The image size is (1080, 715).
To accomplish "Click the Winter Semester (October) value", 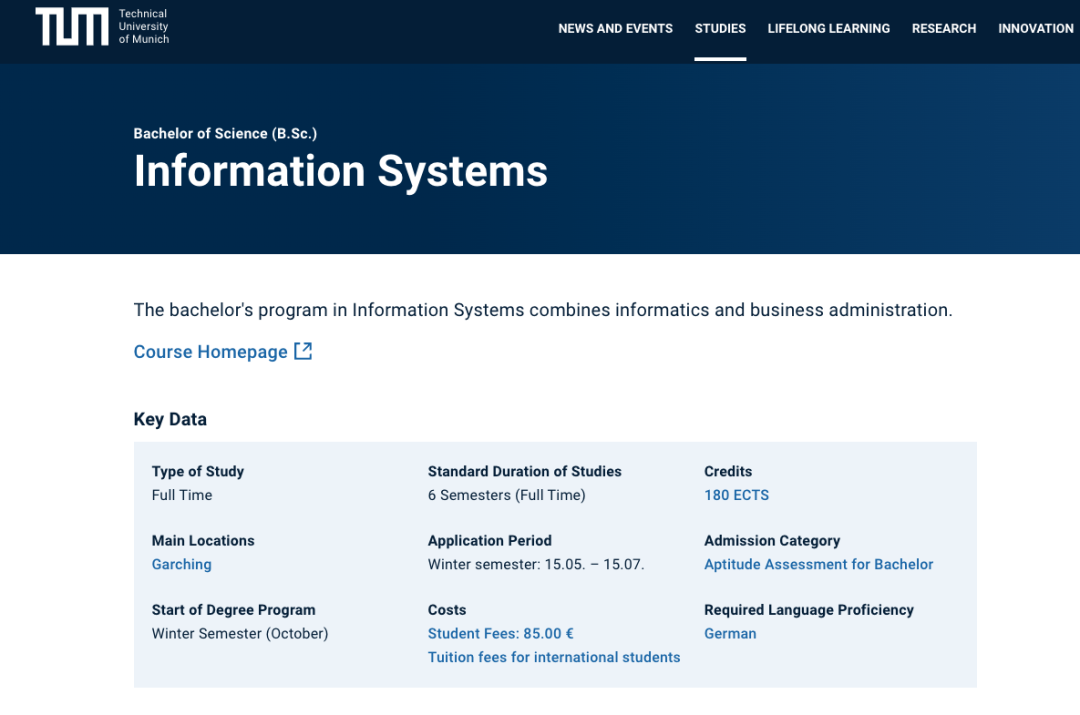I will (240, 634).
